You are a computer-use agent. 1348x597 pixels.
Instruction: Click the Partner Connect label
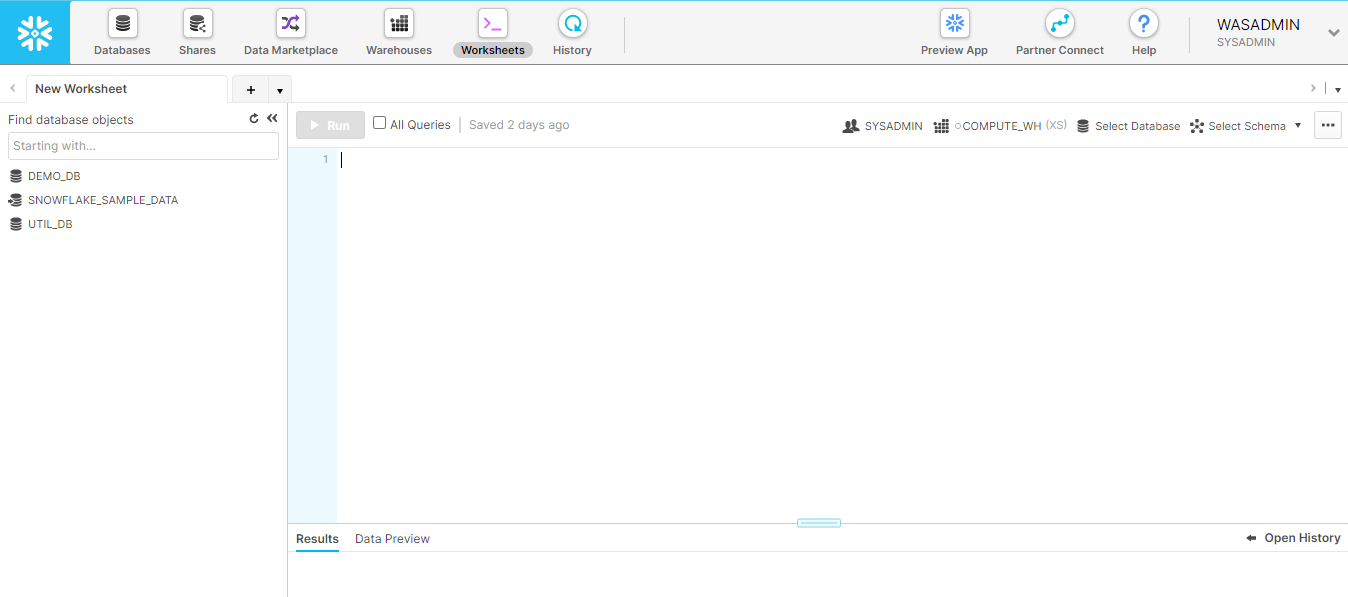pyautogui.click(x=1060, y=50)
